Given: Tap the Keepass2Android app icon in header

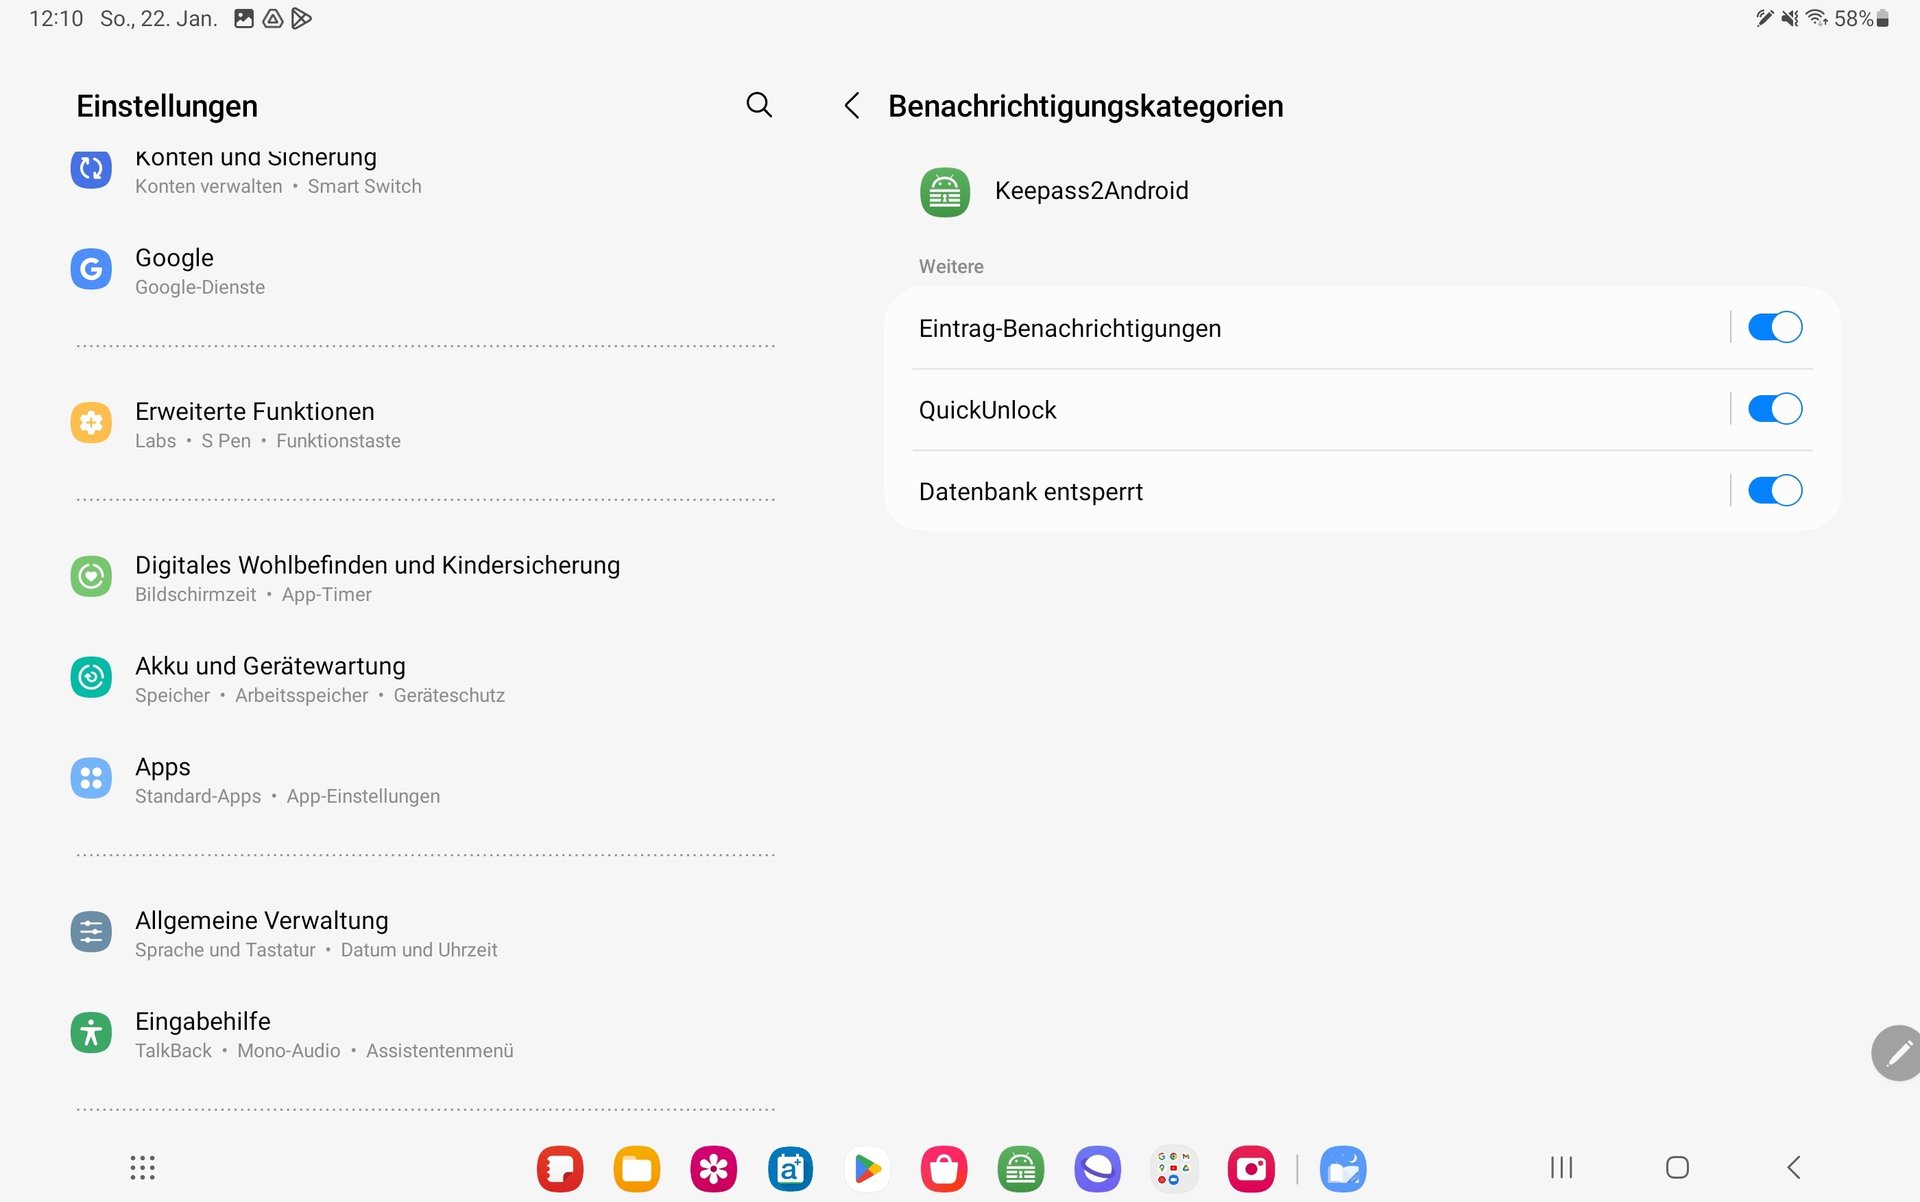Looking at the screenshot, I should click(945, 192).
